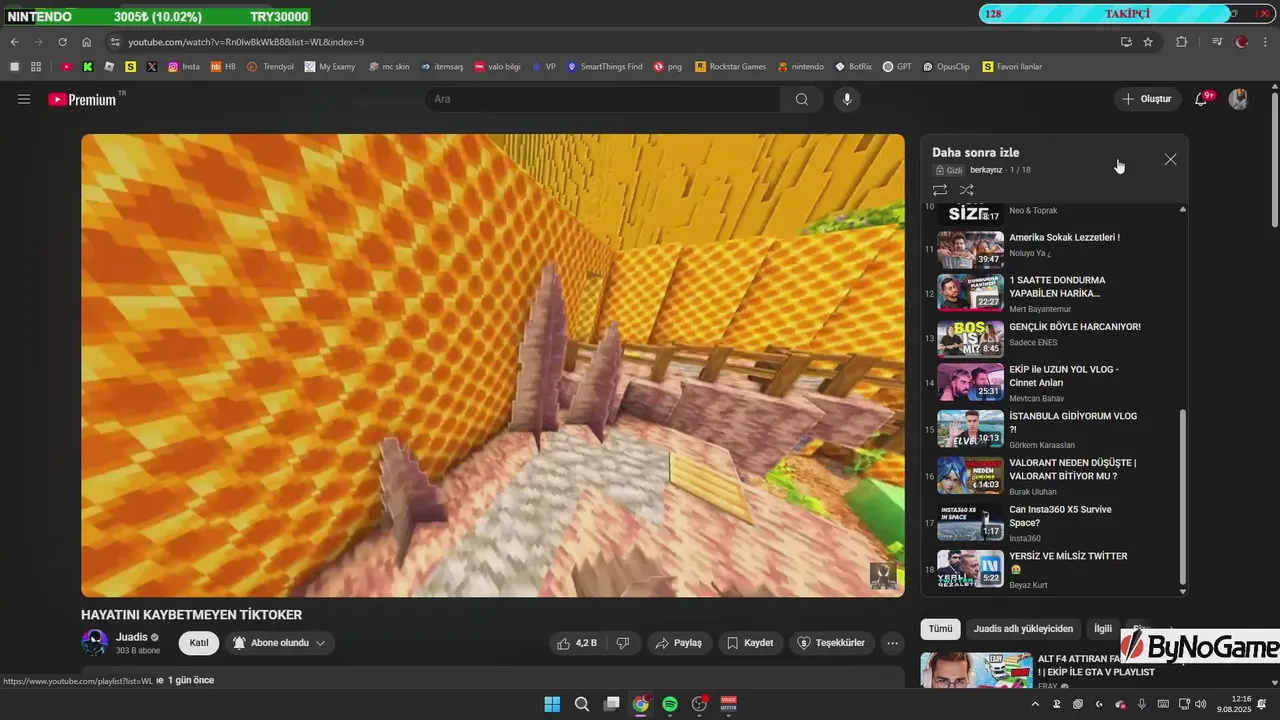This screenshot has height=720, width=1280.
Task: Join channel with Katıl button
Action: coord(199,643)
